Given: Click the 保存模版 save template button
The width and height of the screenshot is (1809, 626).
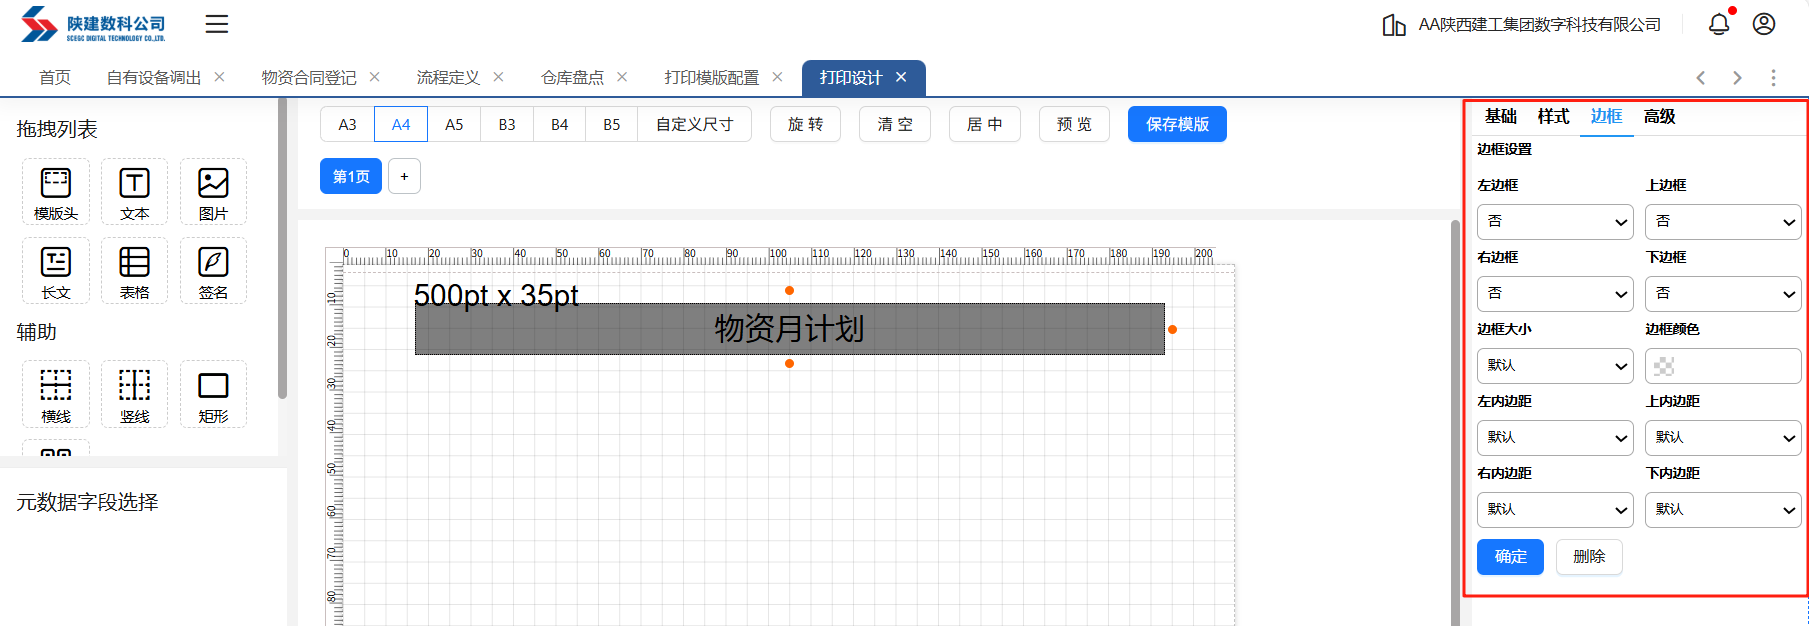Looking at the screenshot, I should (1177, 125).
